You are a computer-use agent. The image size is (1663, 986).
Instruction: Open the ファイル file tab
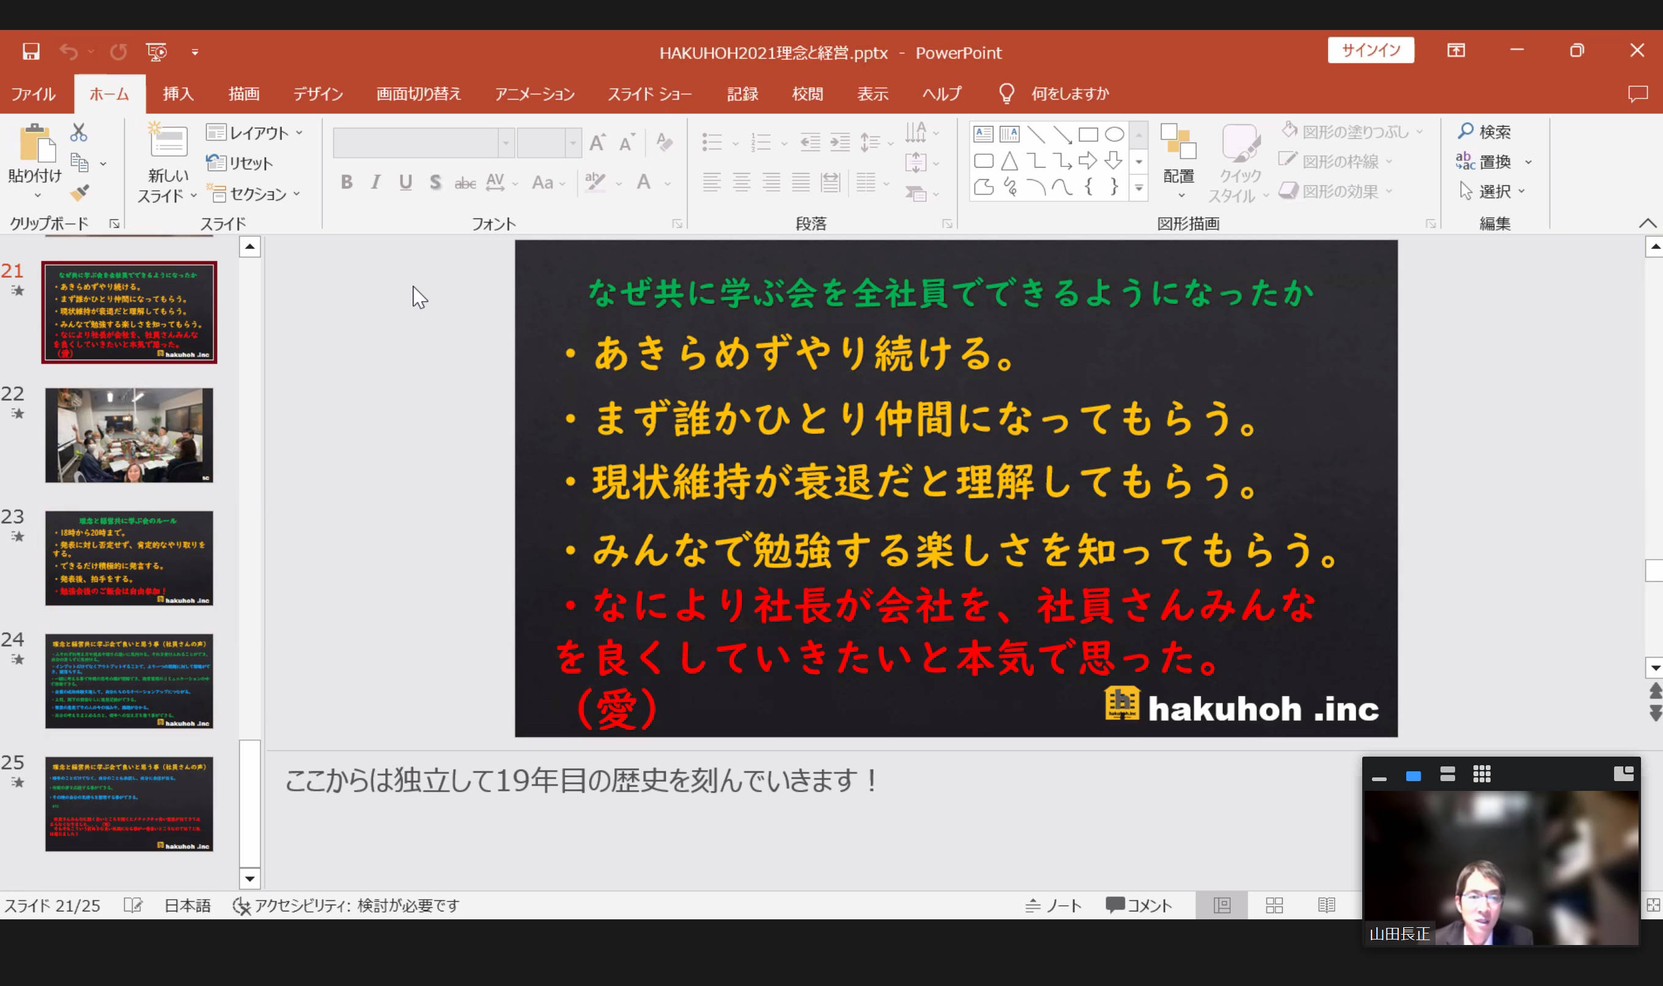coord(33,93)
